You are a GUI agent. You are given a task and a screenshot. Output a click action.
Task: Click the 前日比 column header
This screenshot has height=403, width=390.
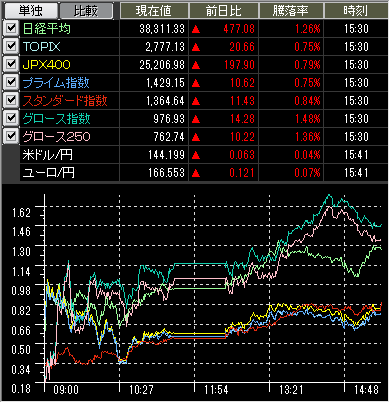pos(224,11)
